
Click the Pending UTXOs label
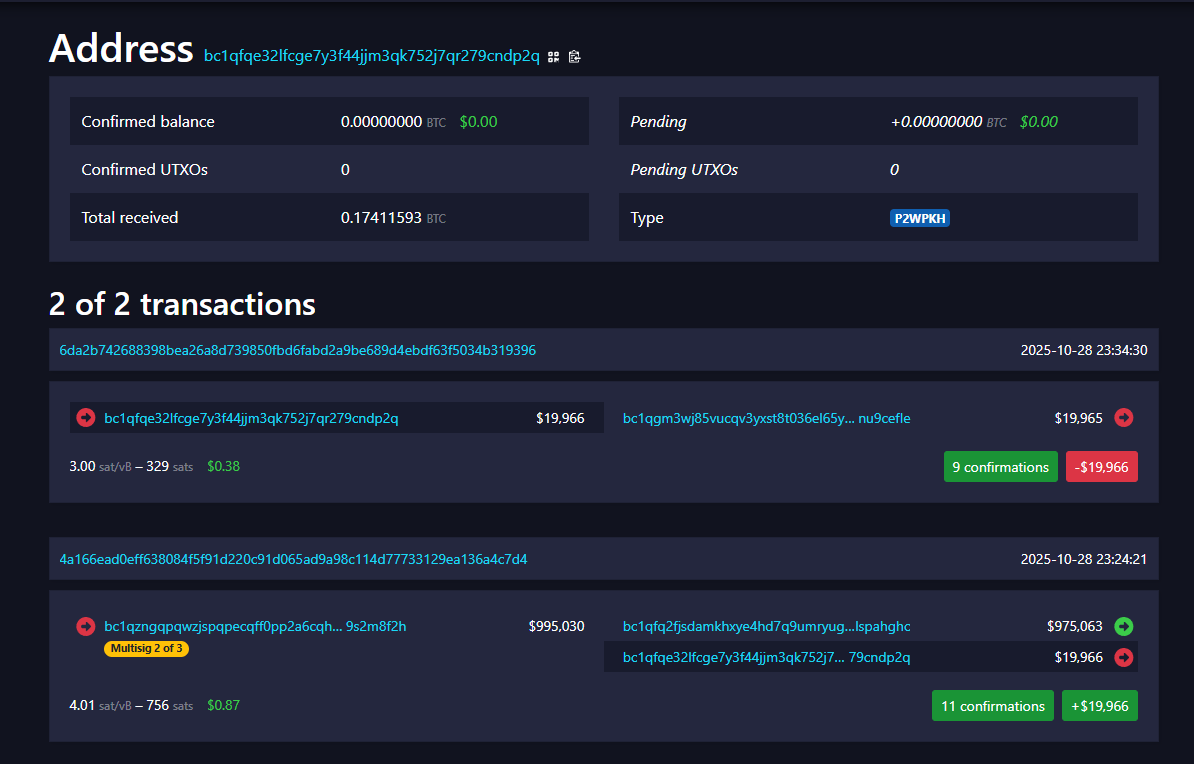pyautogui.click(x=684, y=170)
